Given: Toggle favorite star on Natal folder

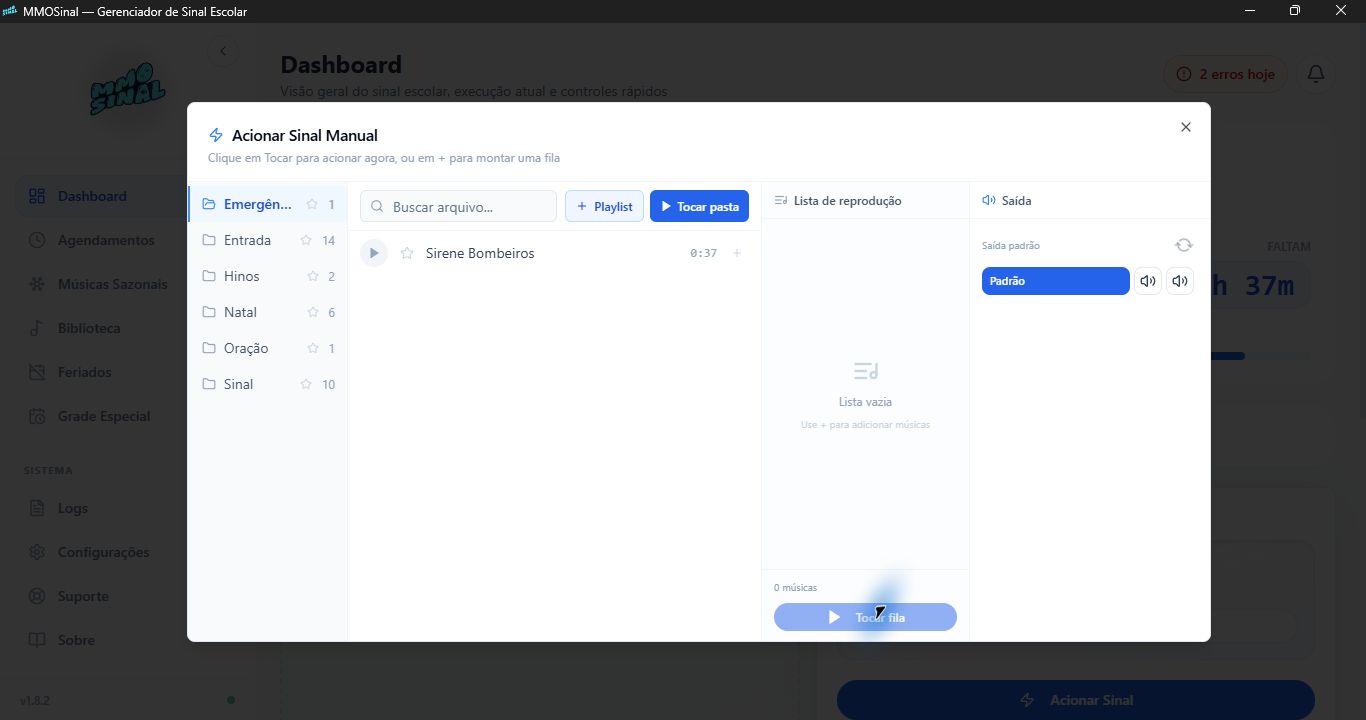Looking at the screenshot, I should pos(312,312).
